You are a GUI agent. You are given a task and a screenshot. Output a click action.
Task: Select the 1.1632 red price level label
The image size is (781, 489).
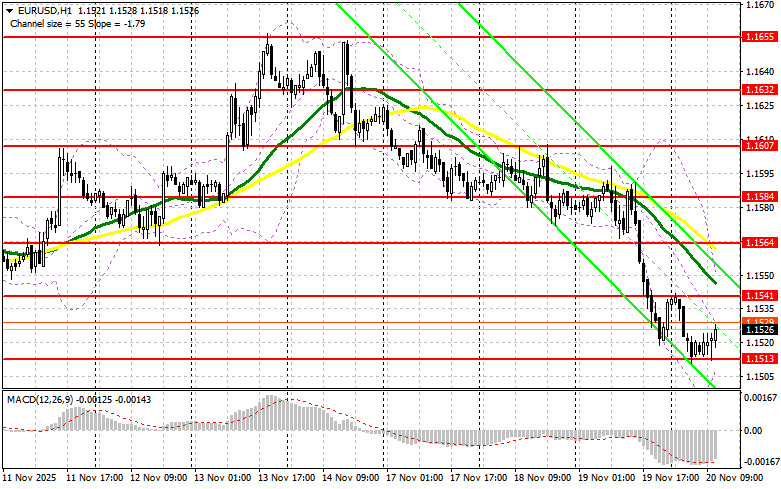click(x=760, y=90)
